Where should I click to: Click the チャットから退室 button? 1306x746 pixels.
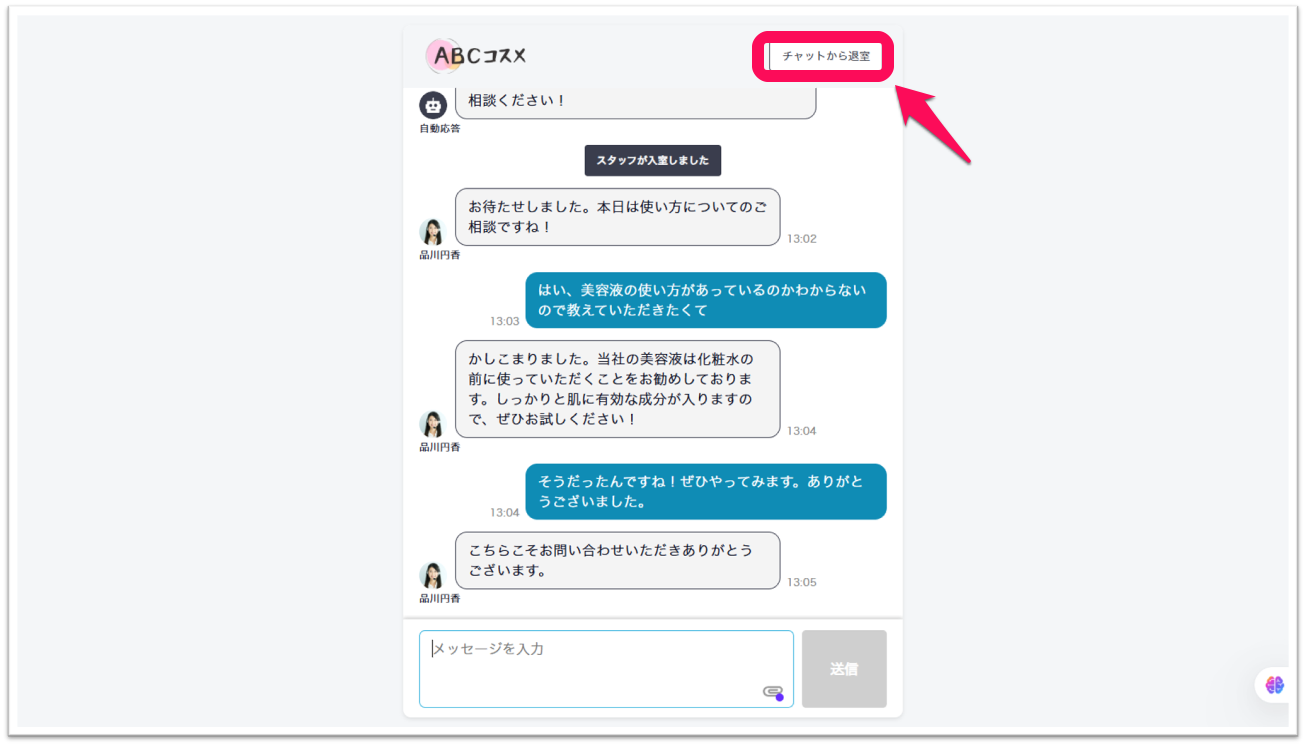click(x=825, y=56)
